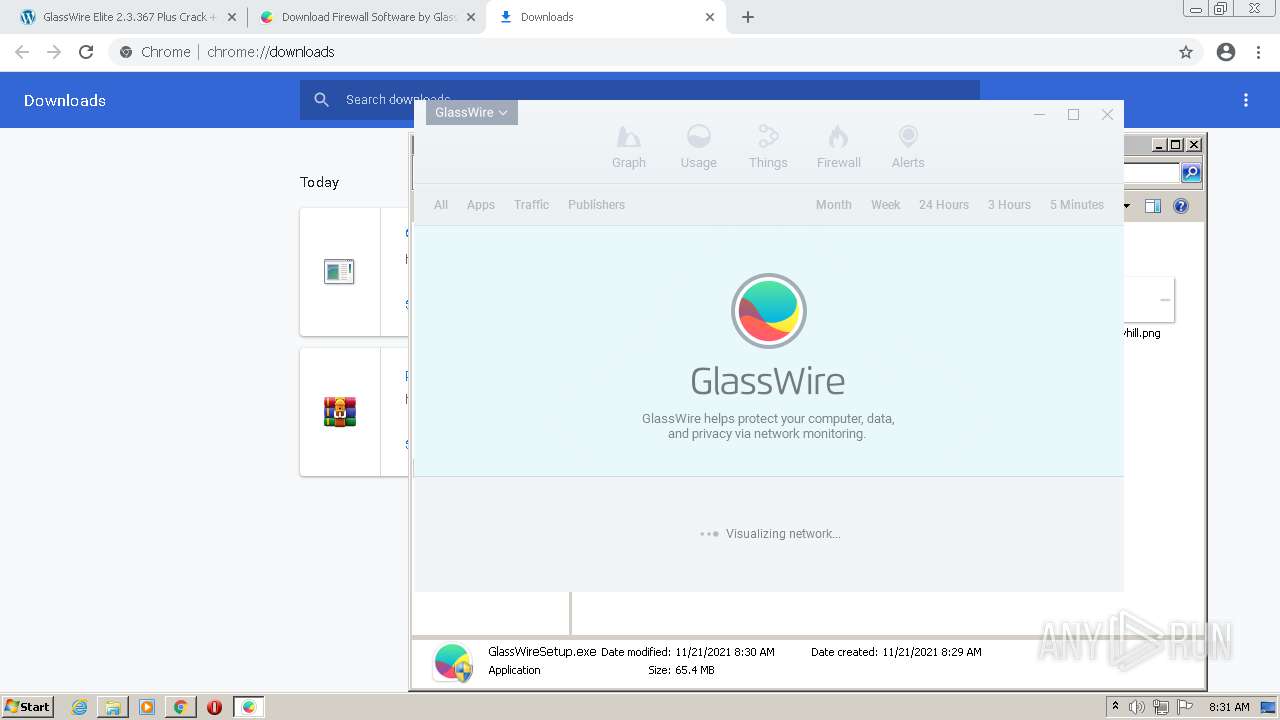Click the Size: 65.4 MB detail
This screenshot has height=720, width=1280.
pyautogui.click(x=681, y=670)
